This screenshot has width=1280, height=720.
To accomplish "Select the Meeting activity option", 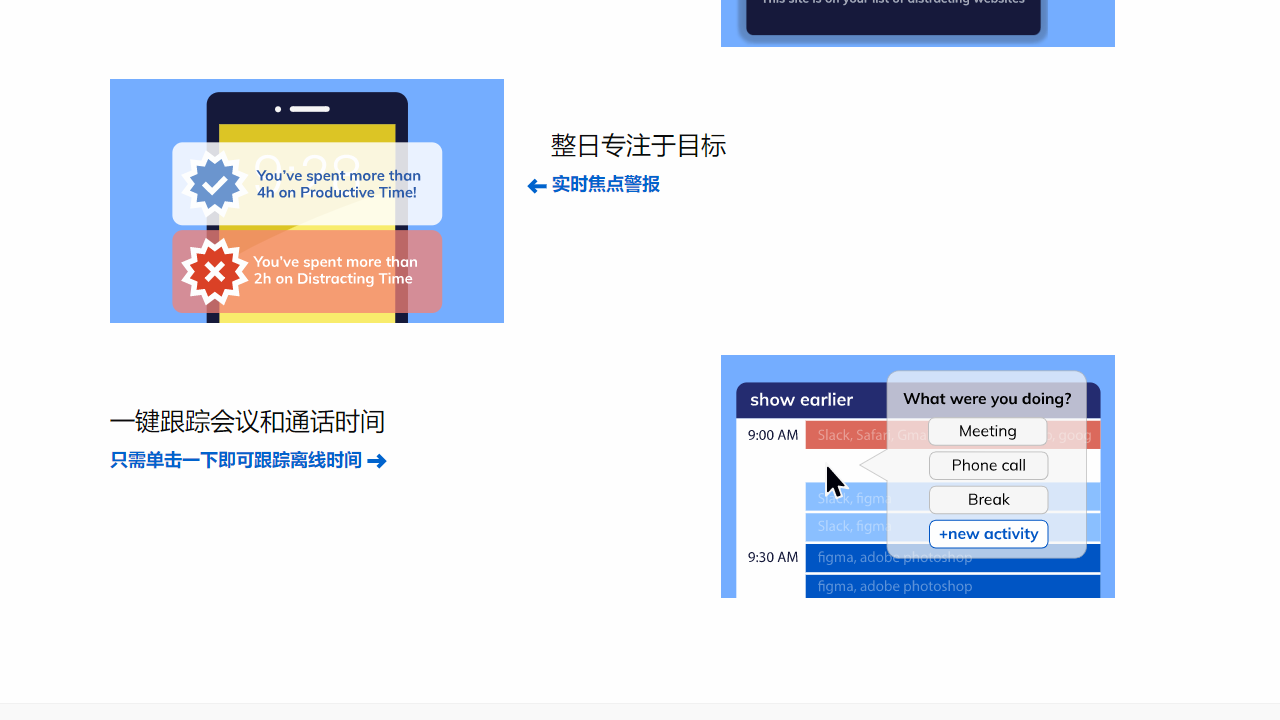I will pyautogui.click(x=987, y=431).
